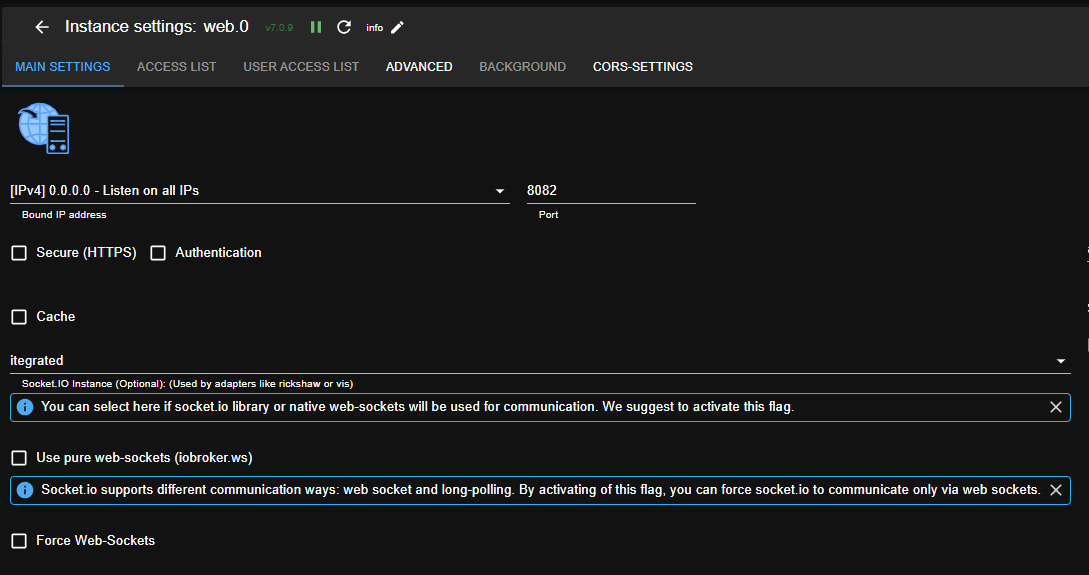Click the Socket.IO Instance (Optional) label
Screen dimensions: 1089x575
point(187,383)
